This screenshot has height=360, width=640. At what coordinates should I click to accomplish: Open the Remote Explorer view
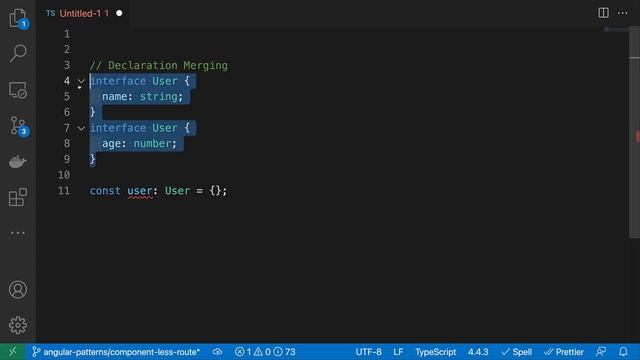pos(18,90)
